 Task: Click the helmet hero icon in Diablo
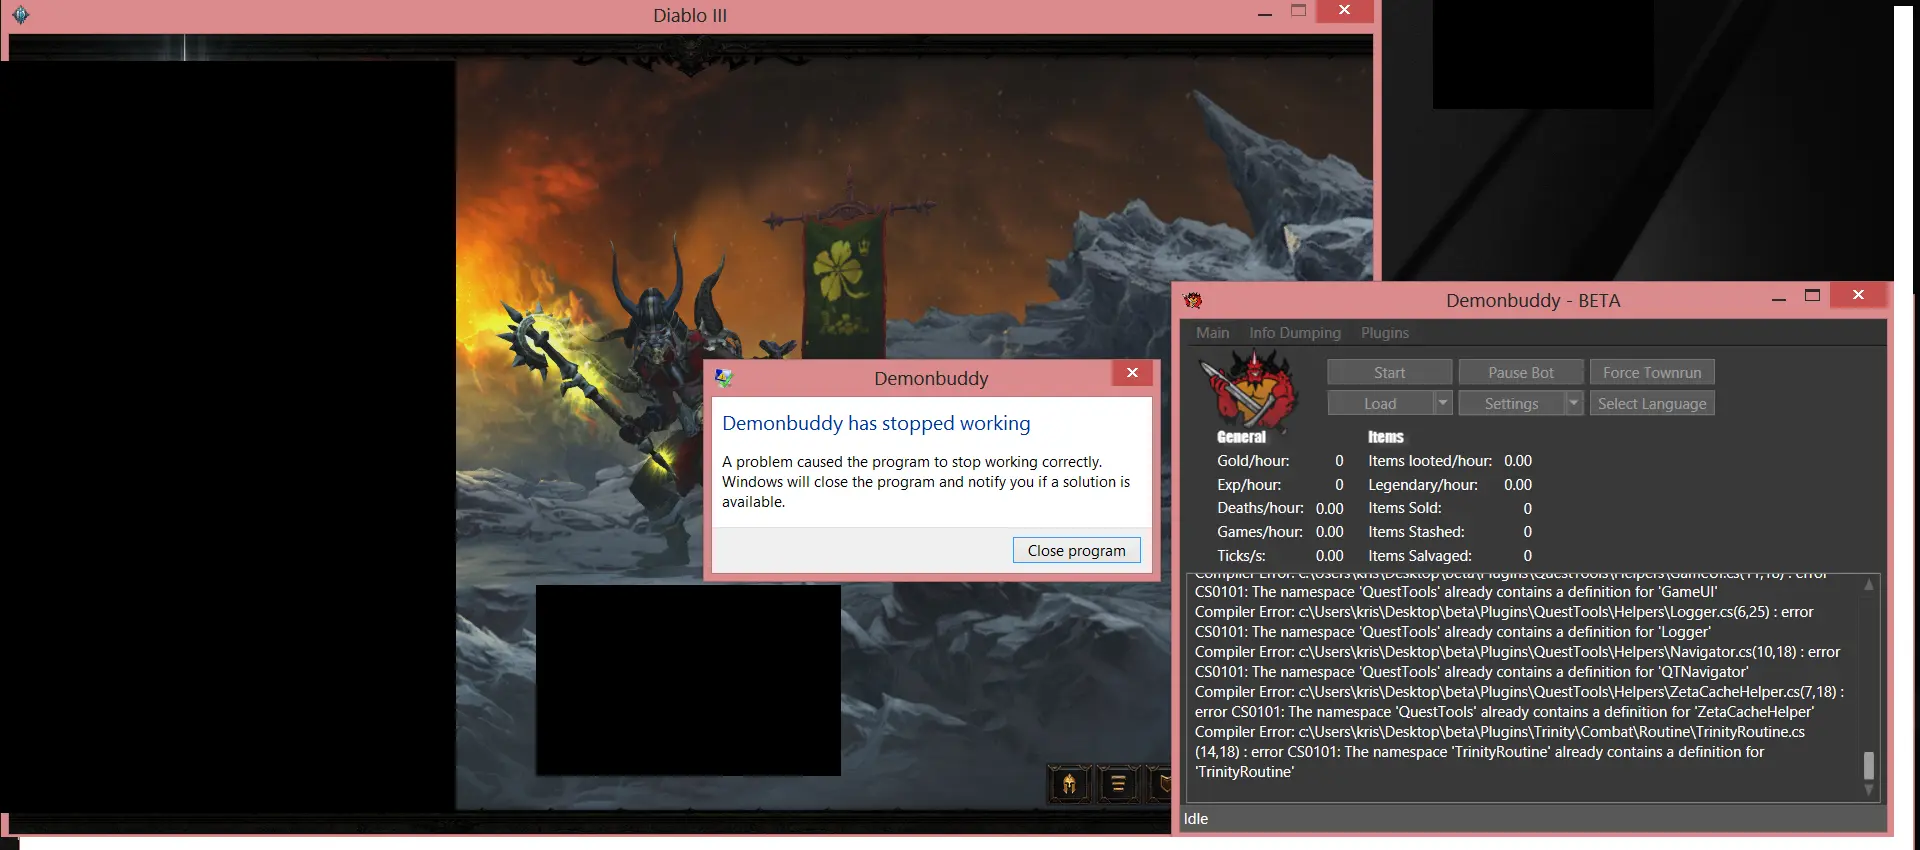point(1069,784)
